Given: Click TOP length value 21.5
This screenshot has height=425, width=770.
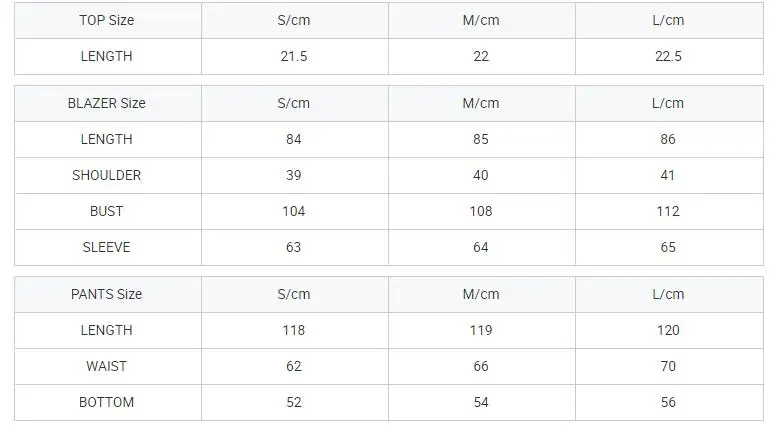Looking at the screenshot, I should click(x=294, y=56).
